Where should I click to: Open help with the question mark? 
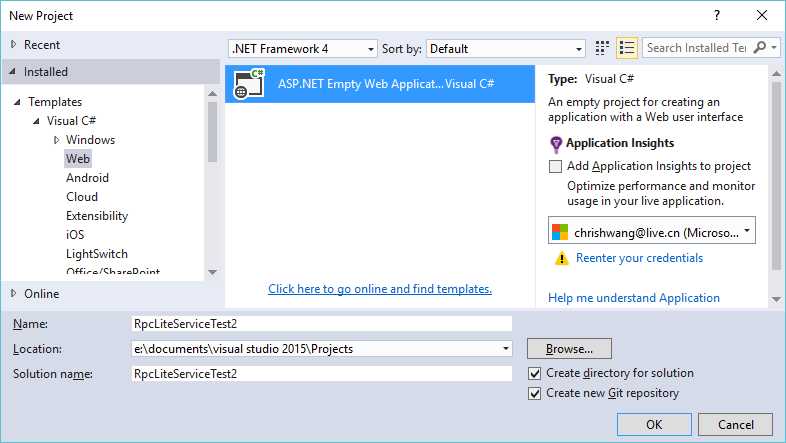point(717,16)
